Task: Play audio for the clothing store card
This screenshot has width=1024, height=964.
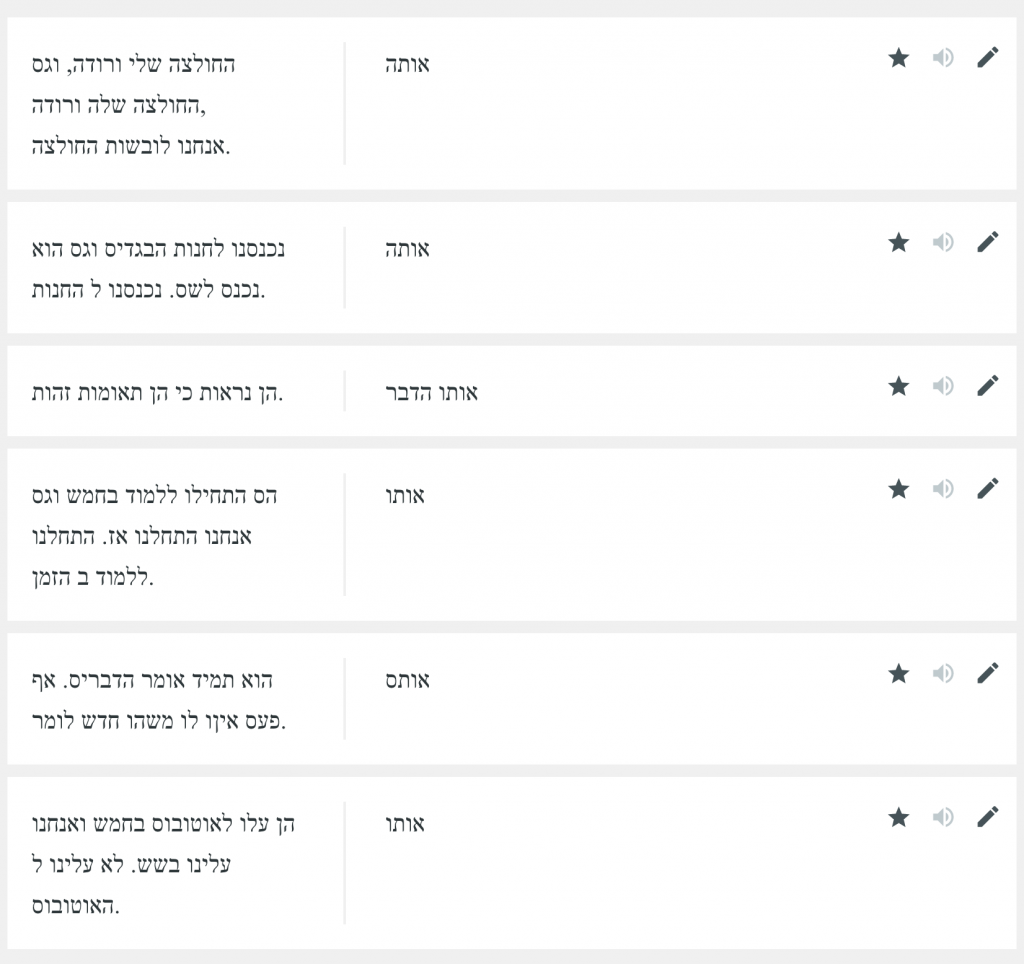Action: point(943,243)
